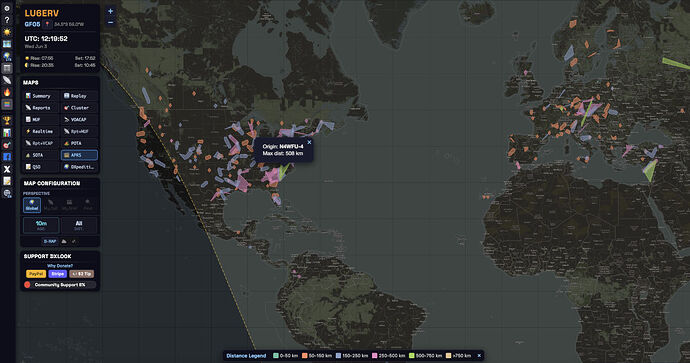Click the 150-250 km legend swatch

(338, 356)
